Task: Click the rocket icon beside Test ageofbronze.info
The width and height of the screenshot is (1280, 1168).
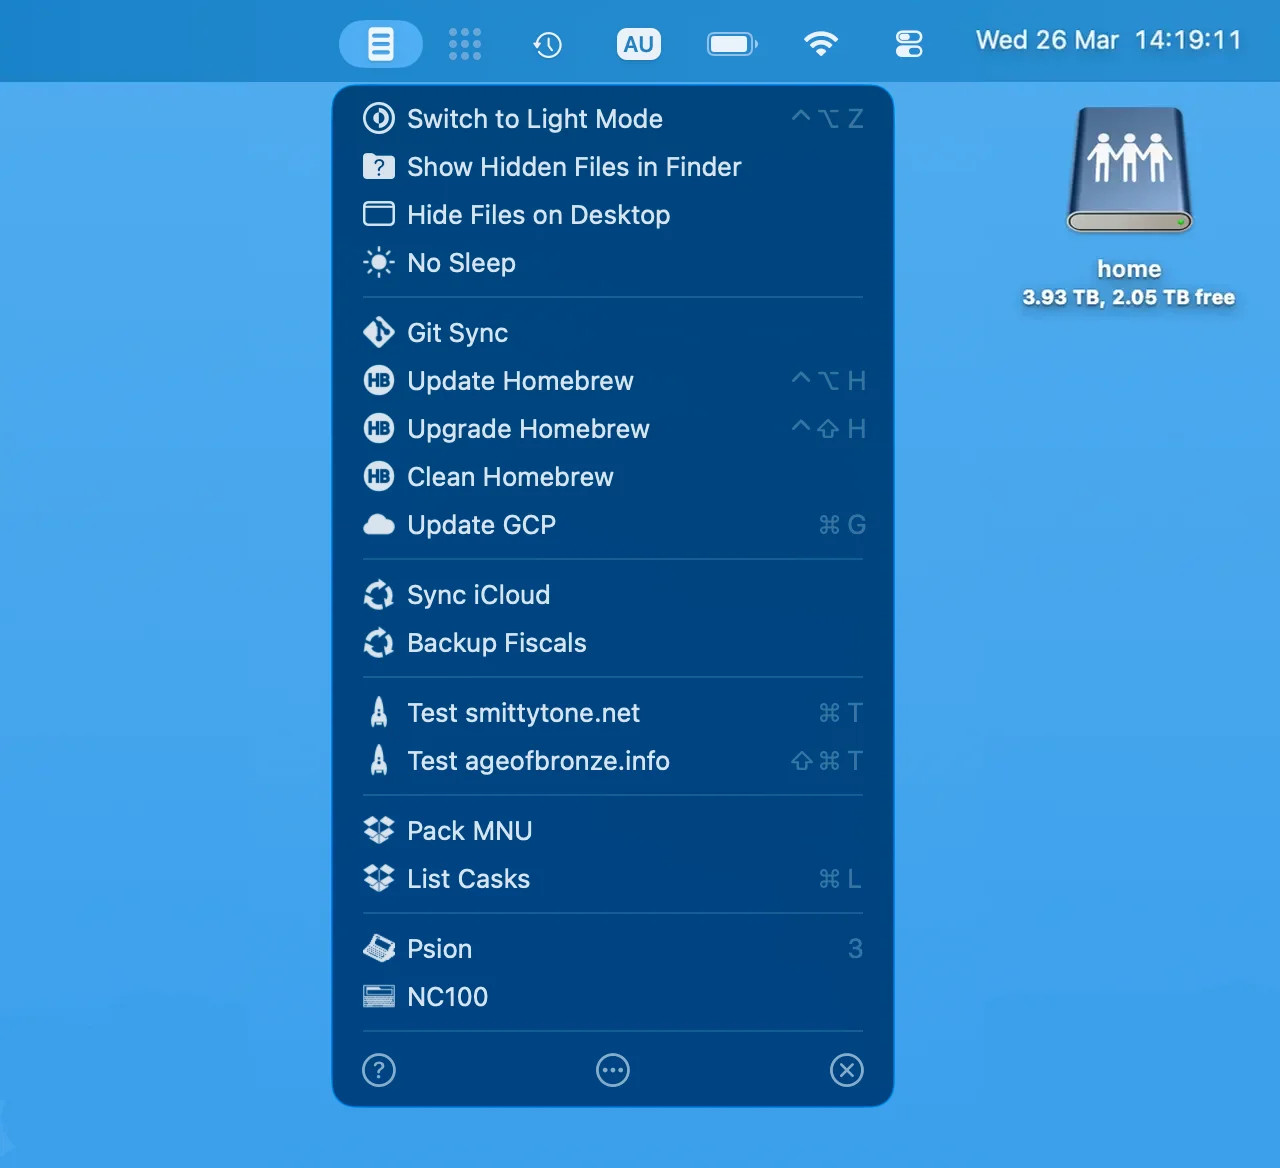Action: point(379,761)
